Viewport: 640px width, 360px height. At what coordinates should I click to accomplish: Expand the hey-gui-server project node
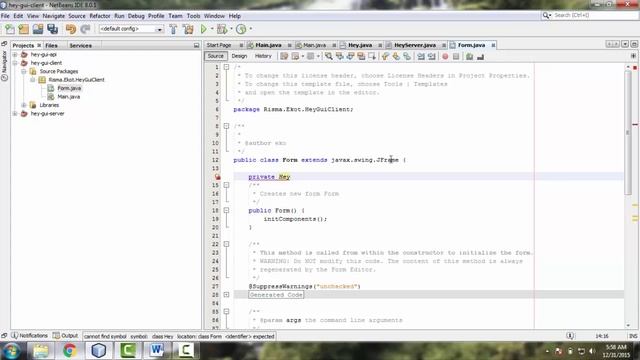click(15, 113)
